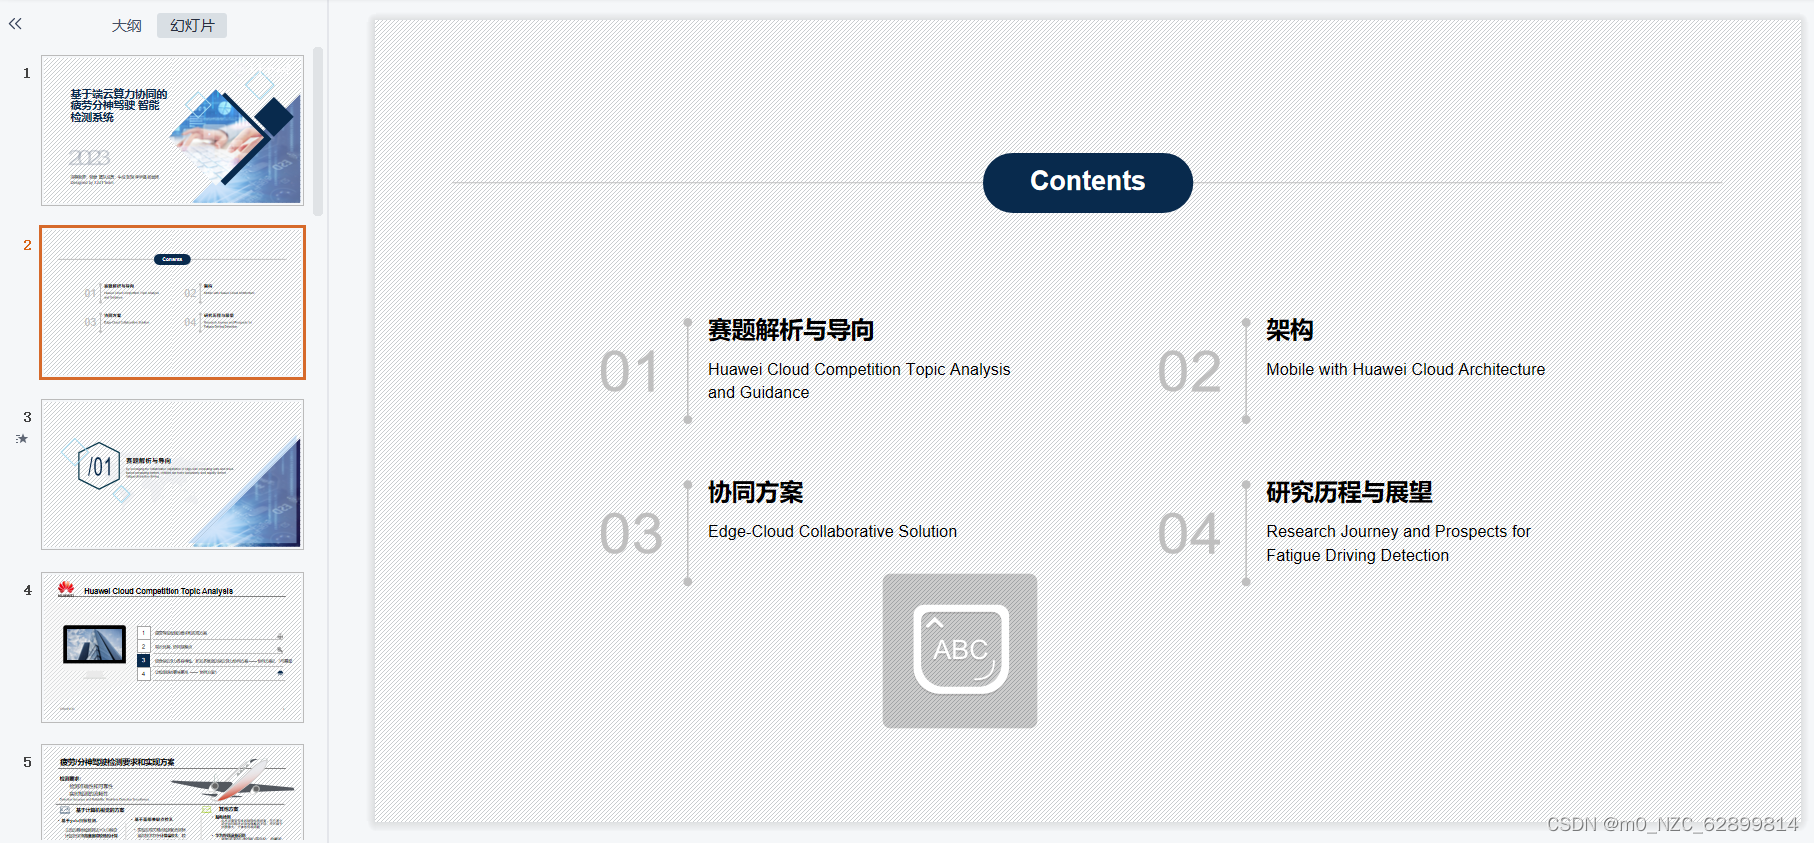1814x843 pixels.
Task: Select the Contents title pill shape
Action: click(x=1088, y=182)
